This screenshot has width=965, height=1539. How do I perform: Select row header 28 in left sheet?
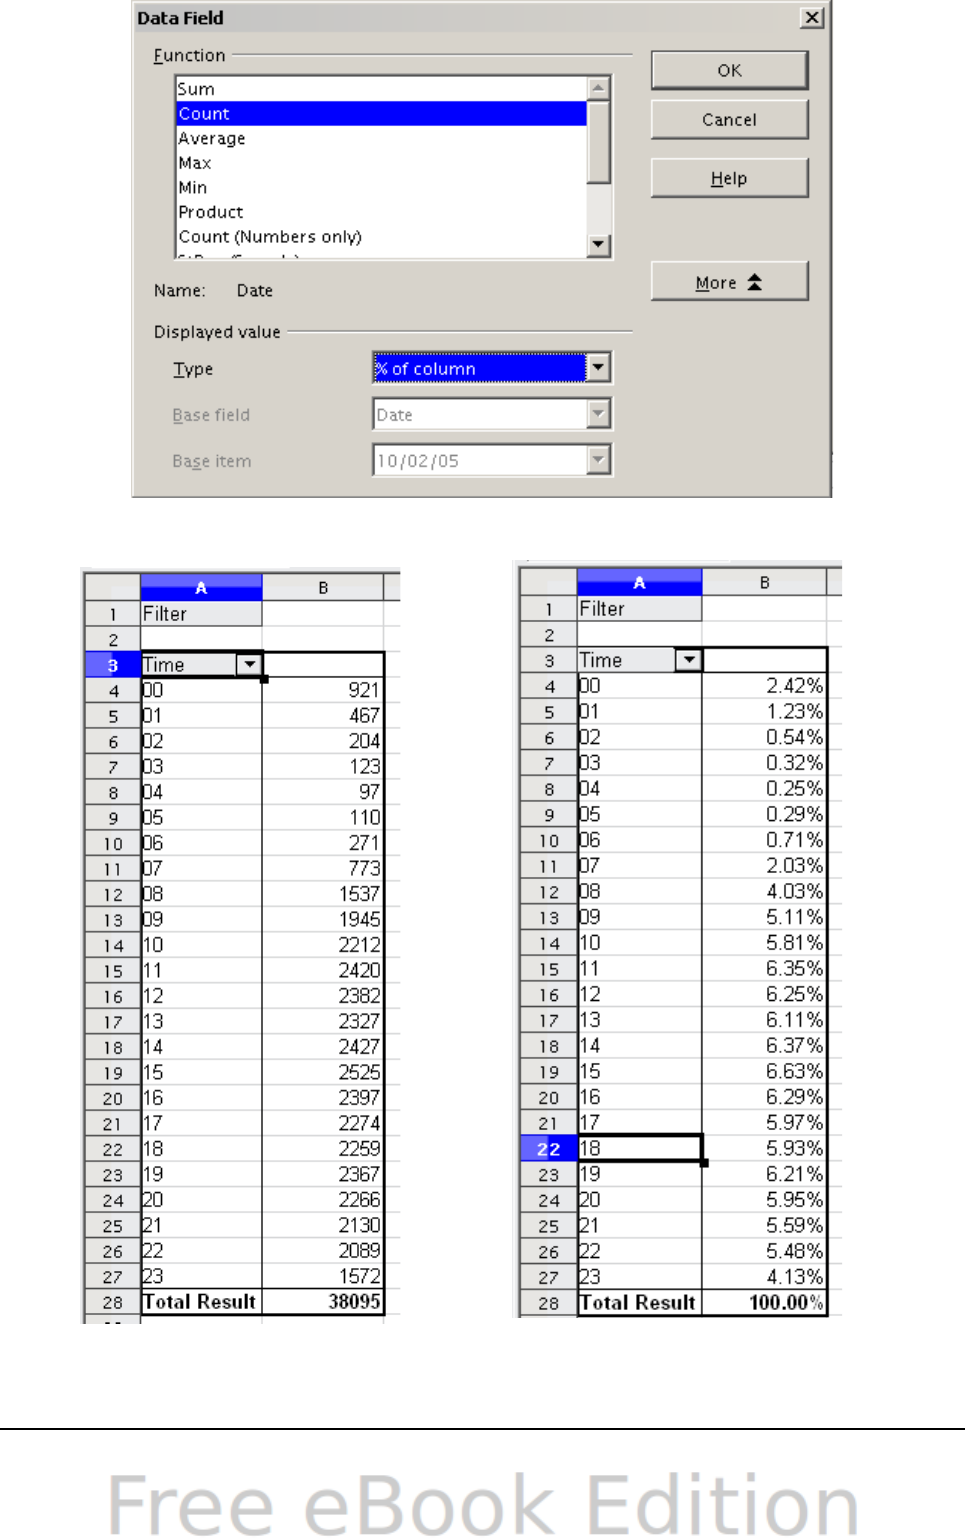point(113,1303)
